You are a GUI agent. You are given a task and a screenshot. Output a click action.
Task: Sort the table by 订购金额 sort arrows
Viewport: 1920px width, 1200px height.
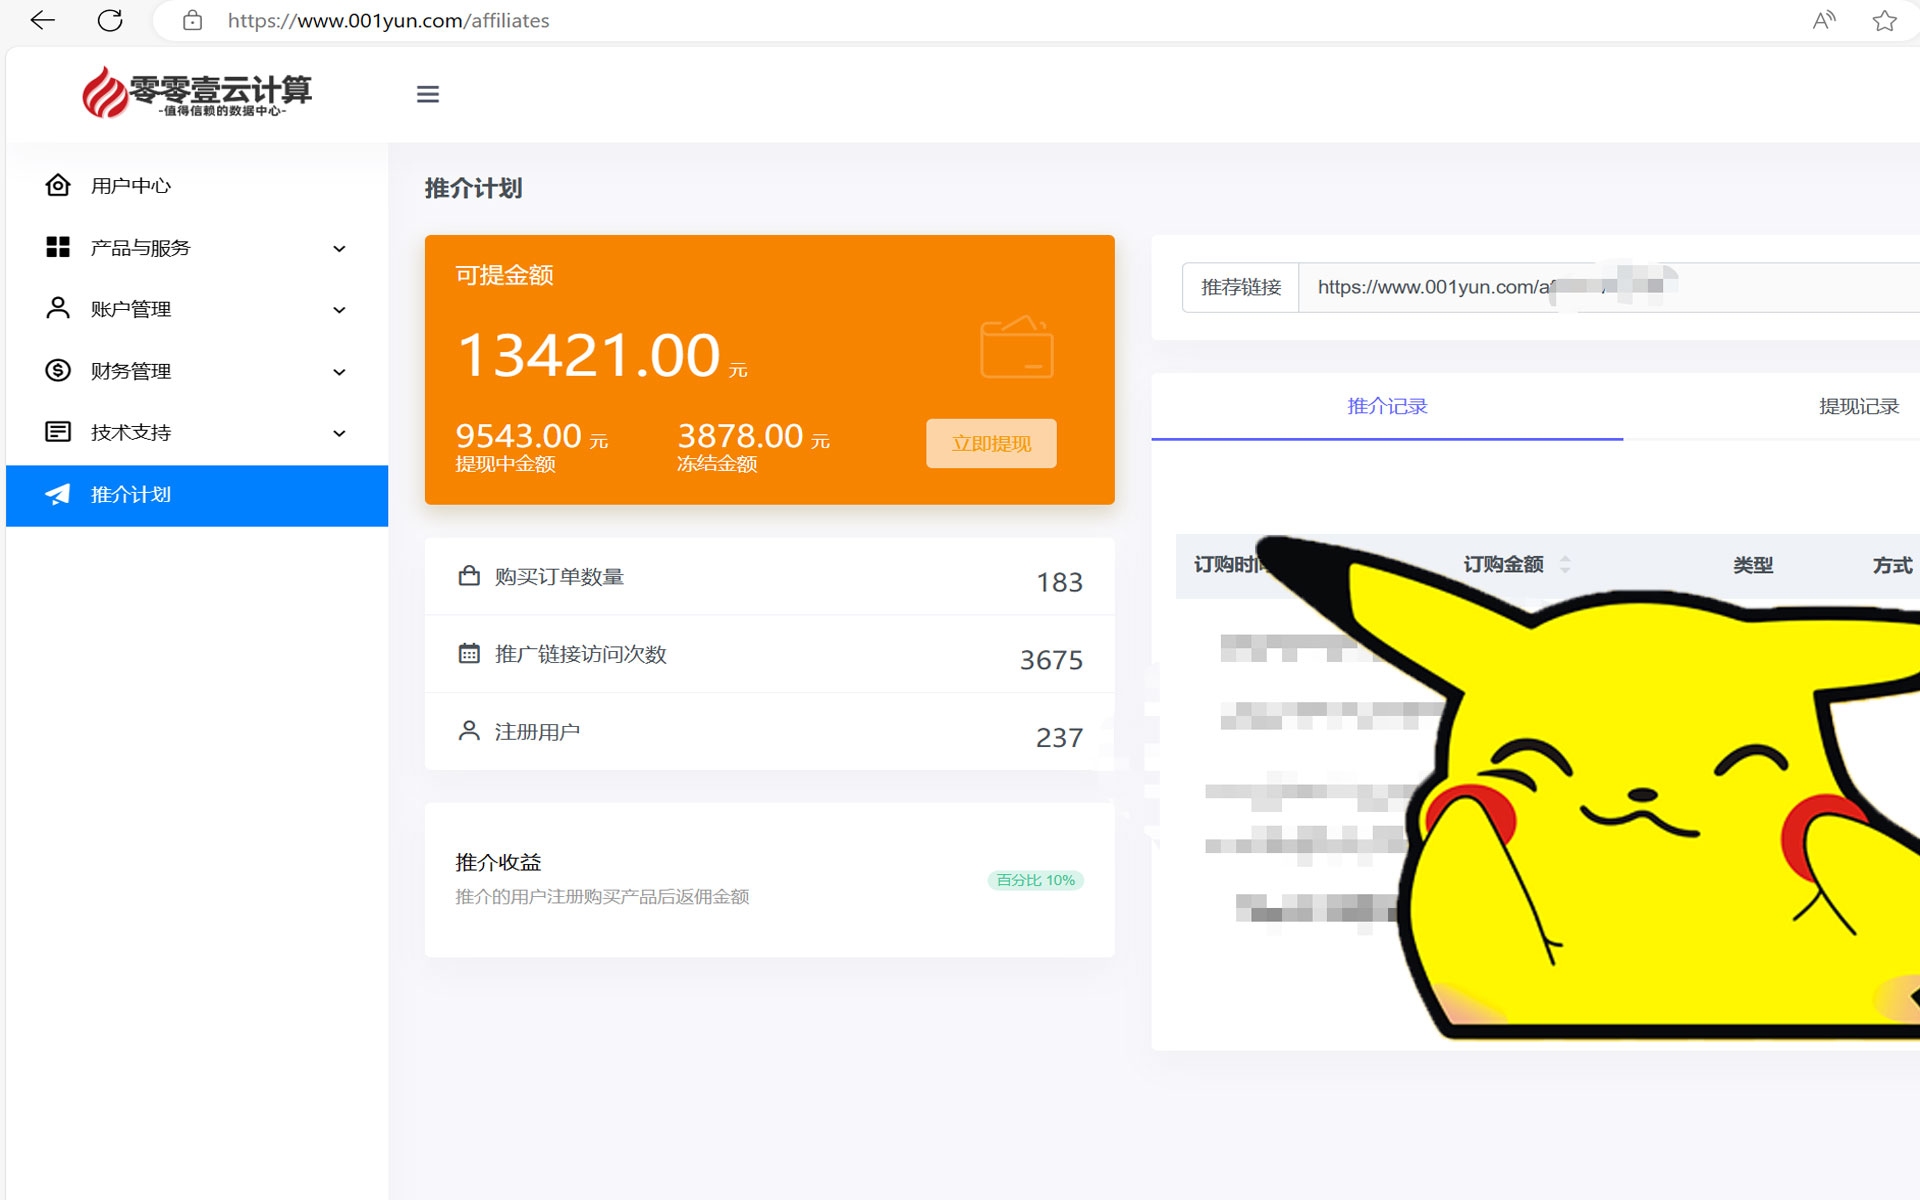point(1565,565)
